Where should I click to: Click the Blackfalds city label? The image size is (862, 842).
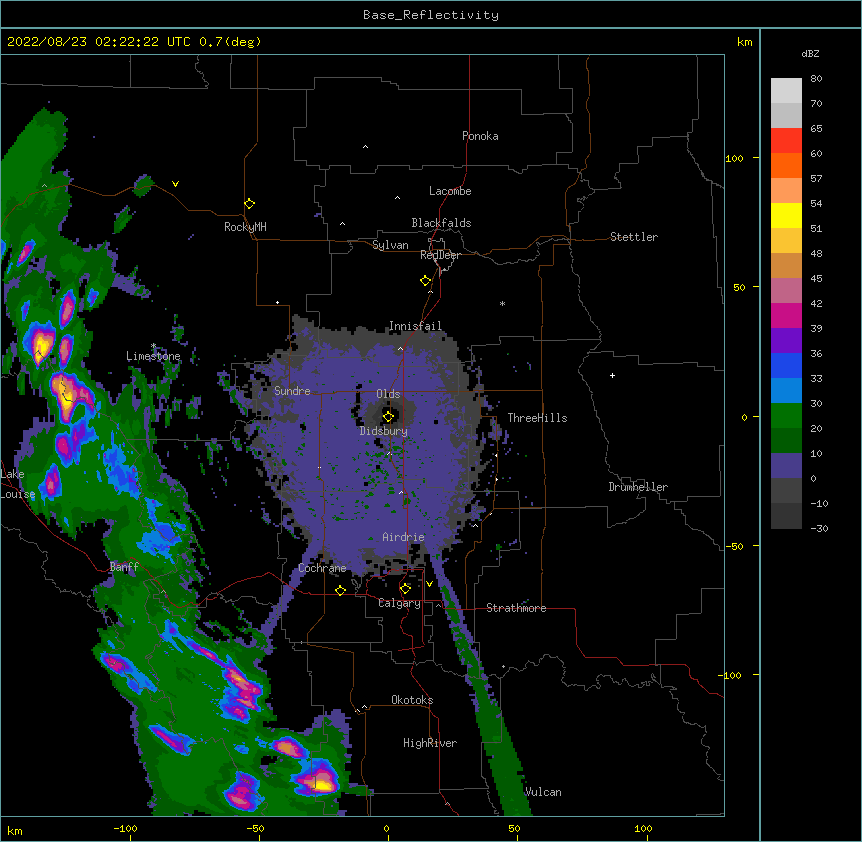pos(441,223)
